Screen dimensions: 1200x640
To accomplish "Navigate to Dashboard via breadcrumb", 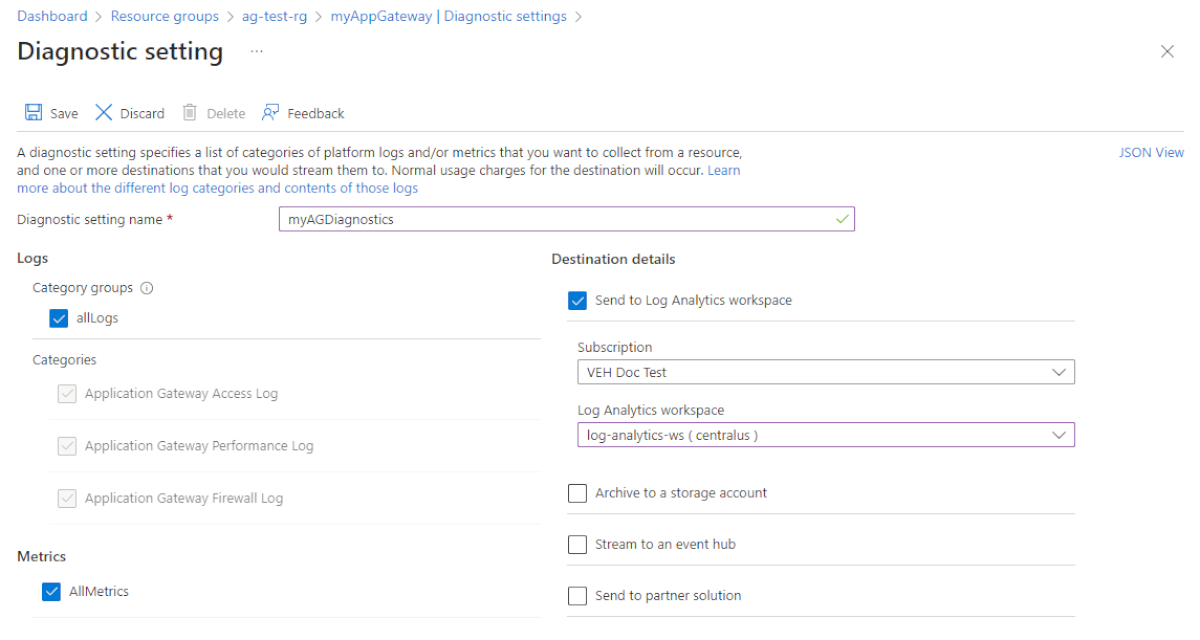I will [52, 15].
